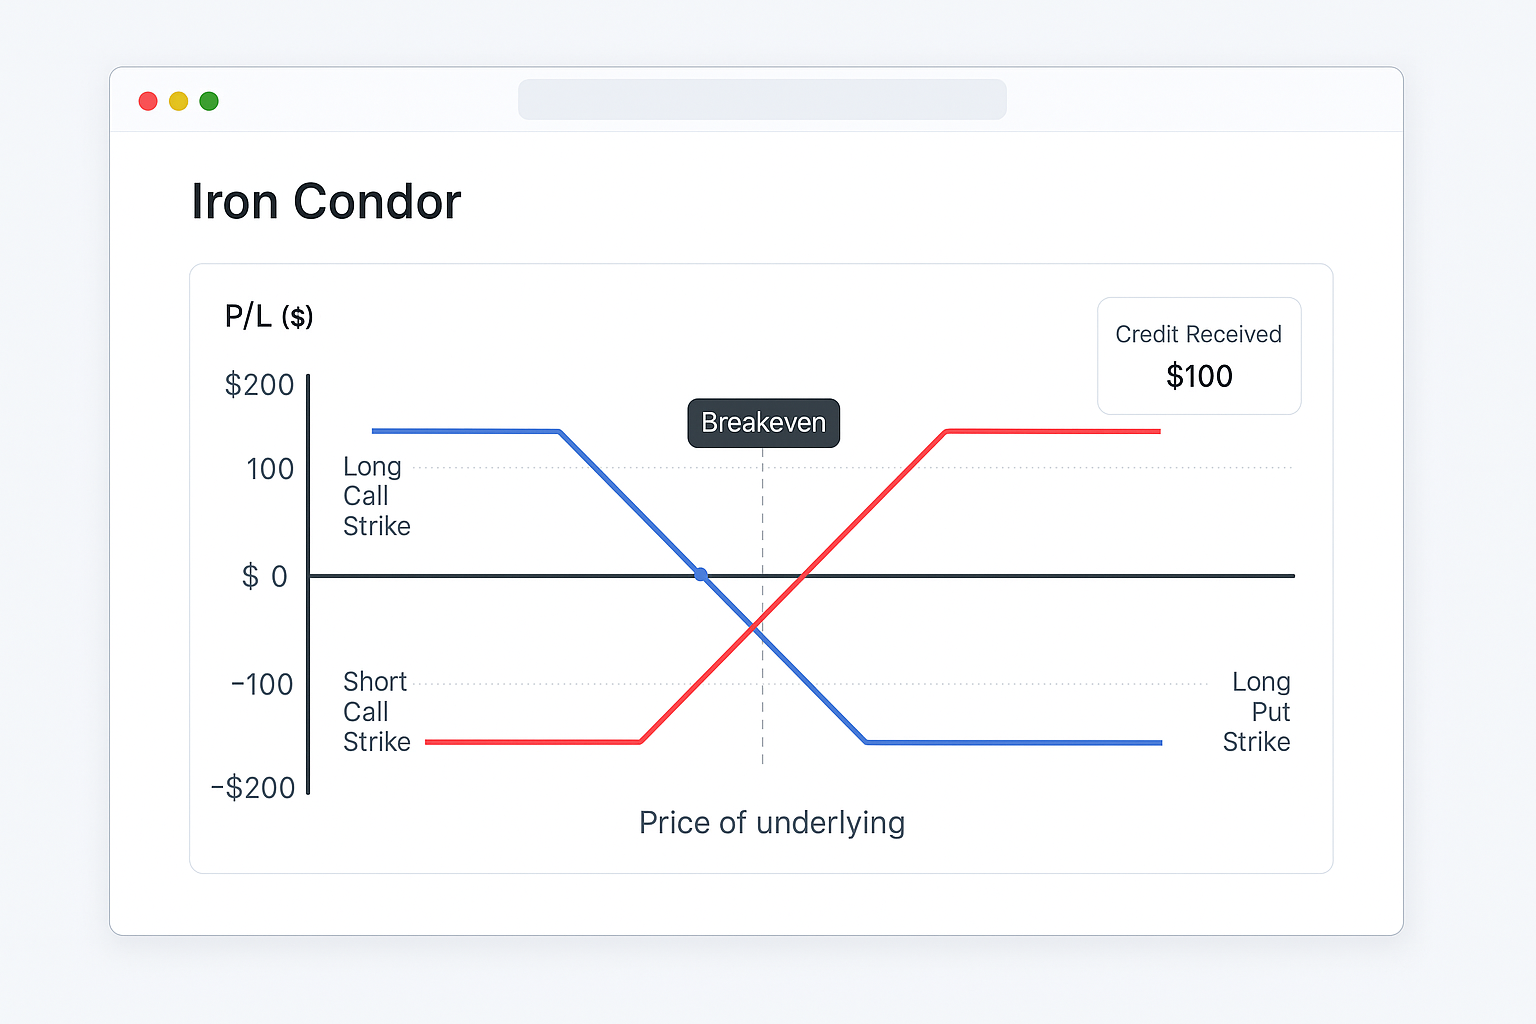The image size is (1536, 1024).
Task: Click the Price of underlying axis title
Action: click(x=772, y=823)
